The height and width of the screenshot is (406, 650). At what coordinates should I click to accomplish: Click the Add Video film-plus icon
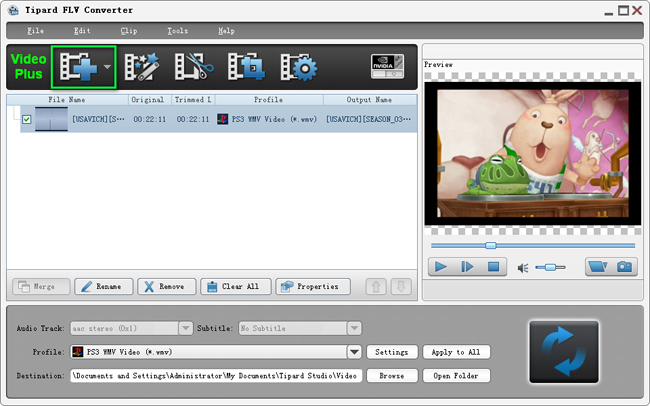click(78, 66)
